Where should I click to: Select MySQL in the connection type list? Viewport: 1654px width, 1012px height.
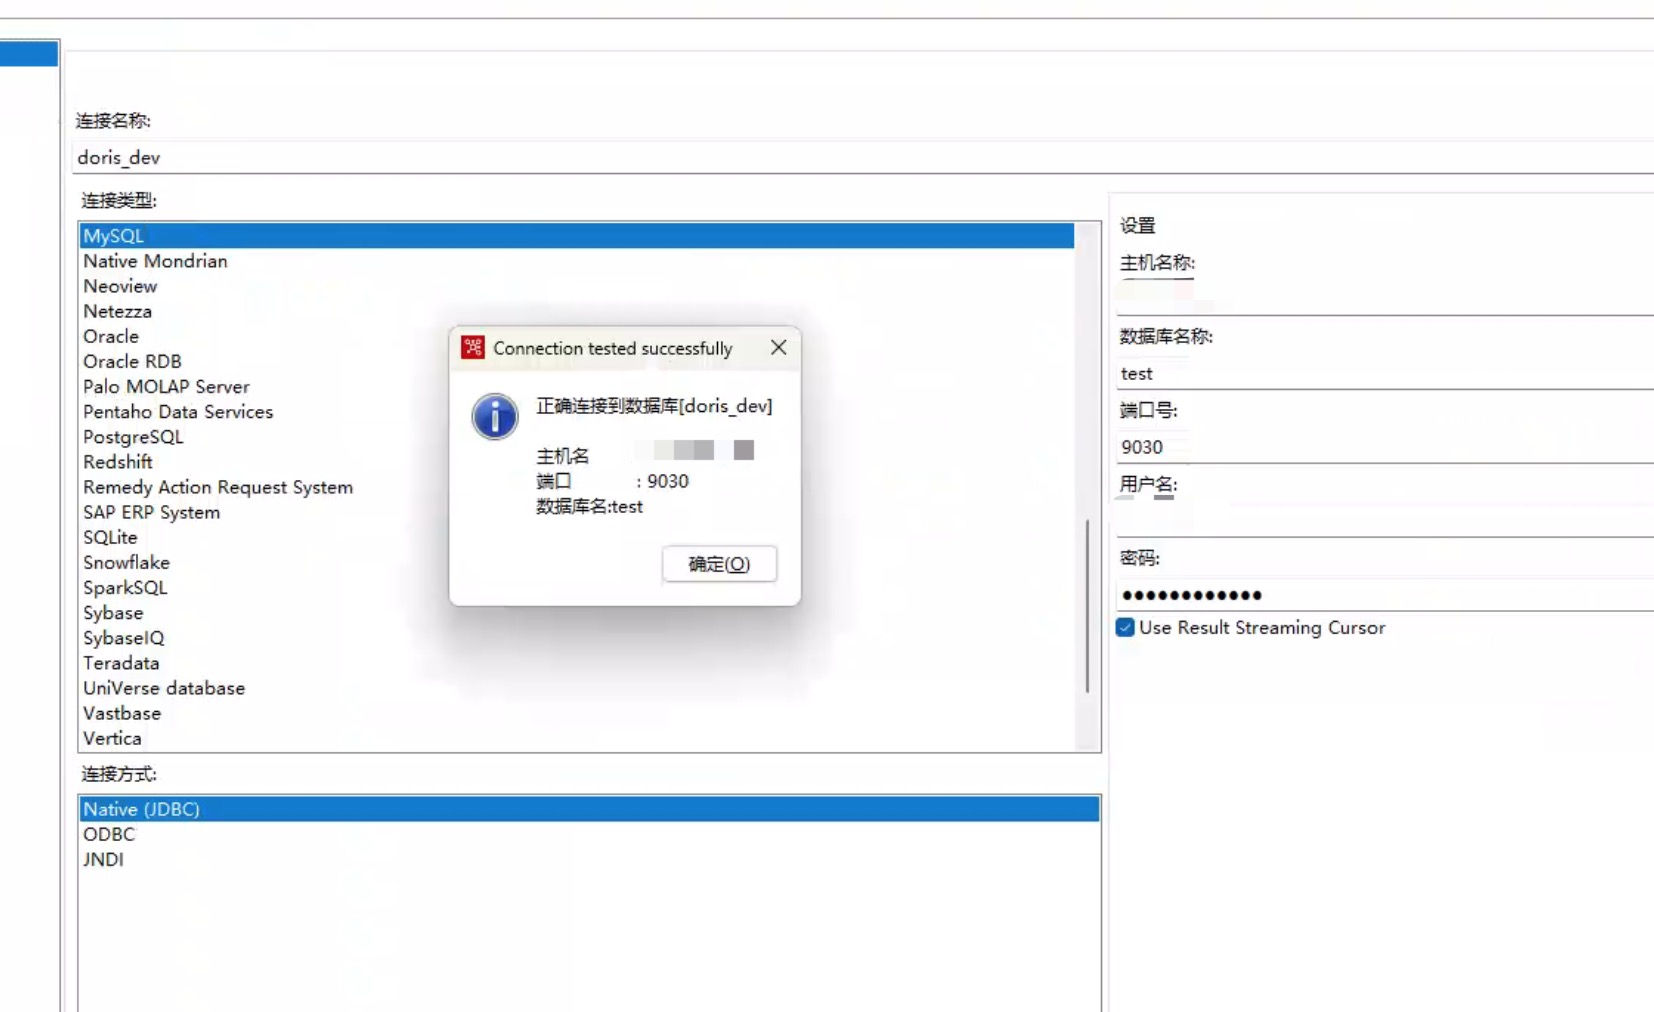coord(577,236)
